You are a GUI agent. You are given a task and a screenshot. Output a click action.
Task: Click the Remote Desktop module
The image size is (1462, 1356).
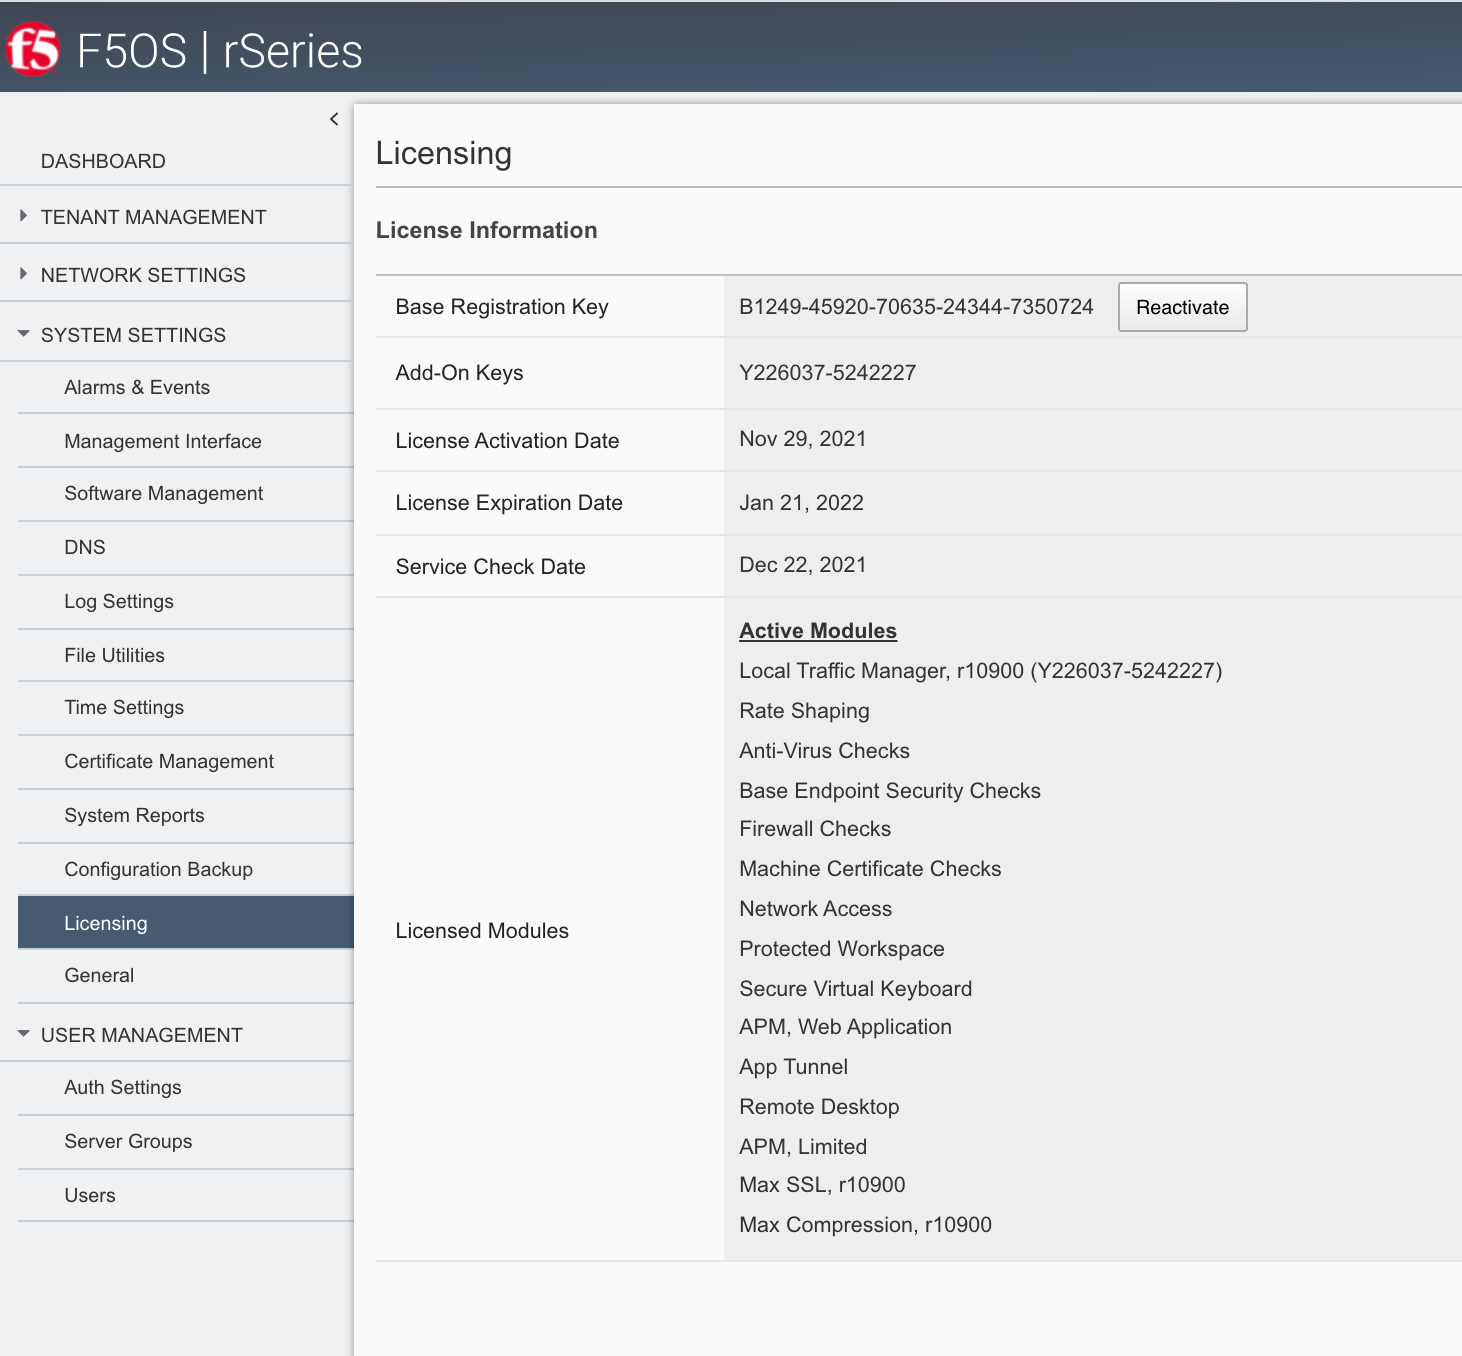(819, 1107)
